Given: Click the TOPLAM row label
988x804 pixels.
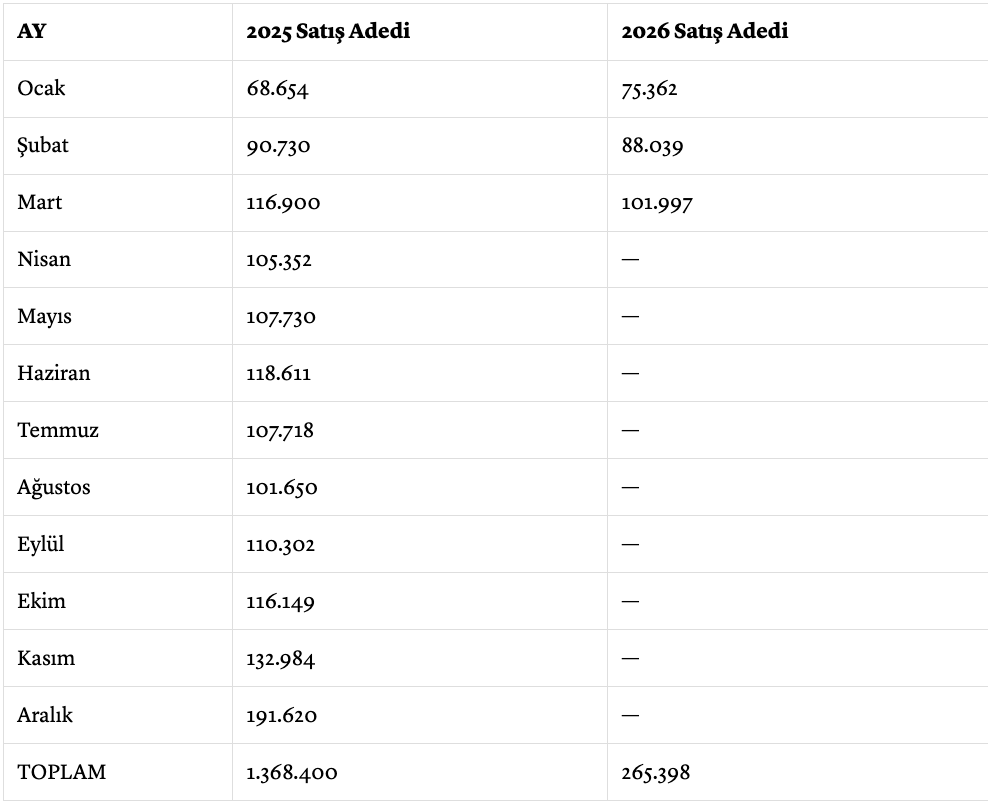Looking at the screenshot, I should (x=61, y=773).
